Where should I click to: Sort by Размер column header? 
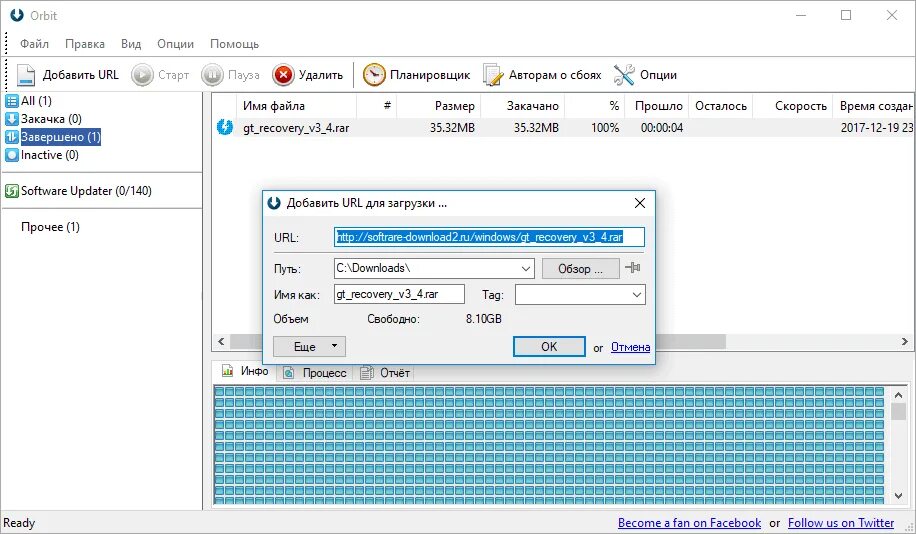click(x=438, y=106)
